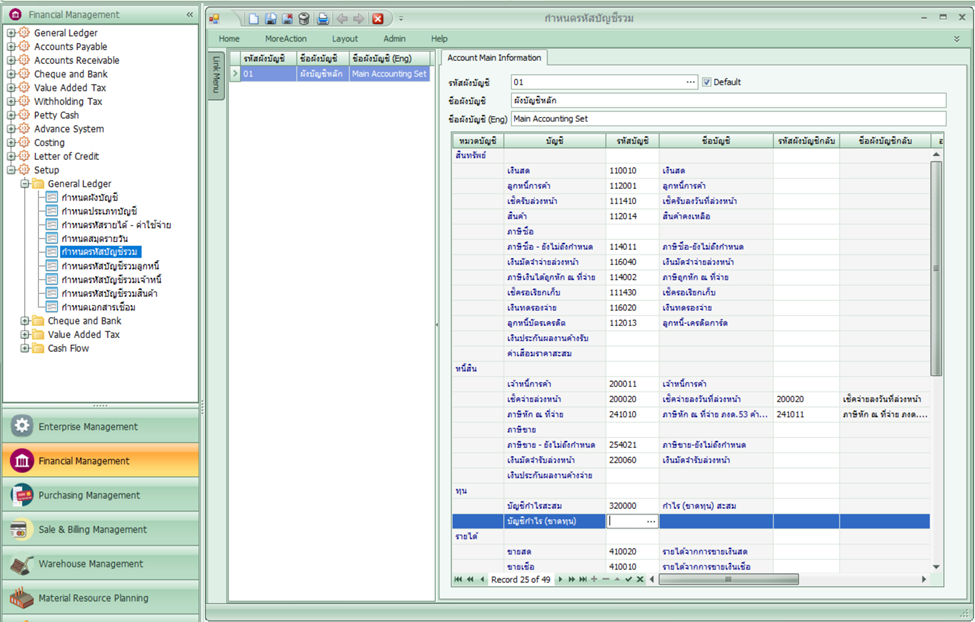Image resolution: width=975 pixels, height=622 pixels.
Task: Select the Account Main Information tab
Action: pyautogui.click(x=494, y=58)
